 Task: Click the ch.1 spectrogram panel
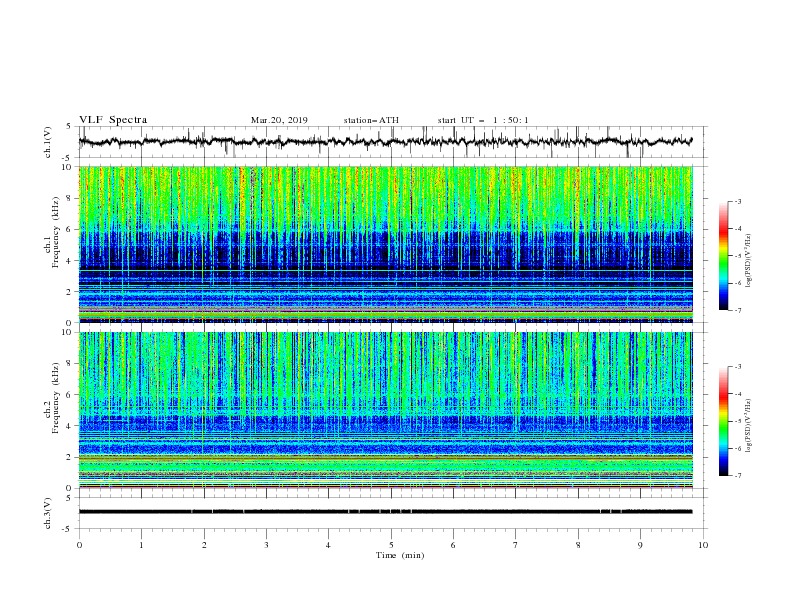tap(385, 244)
